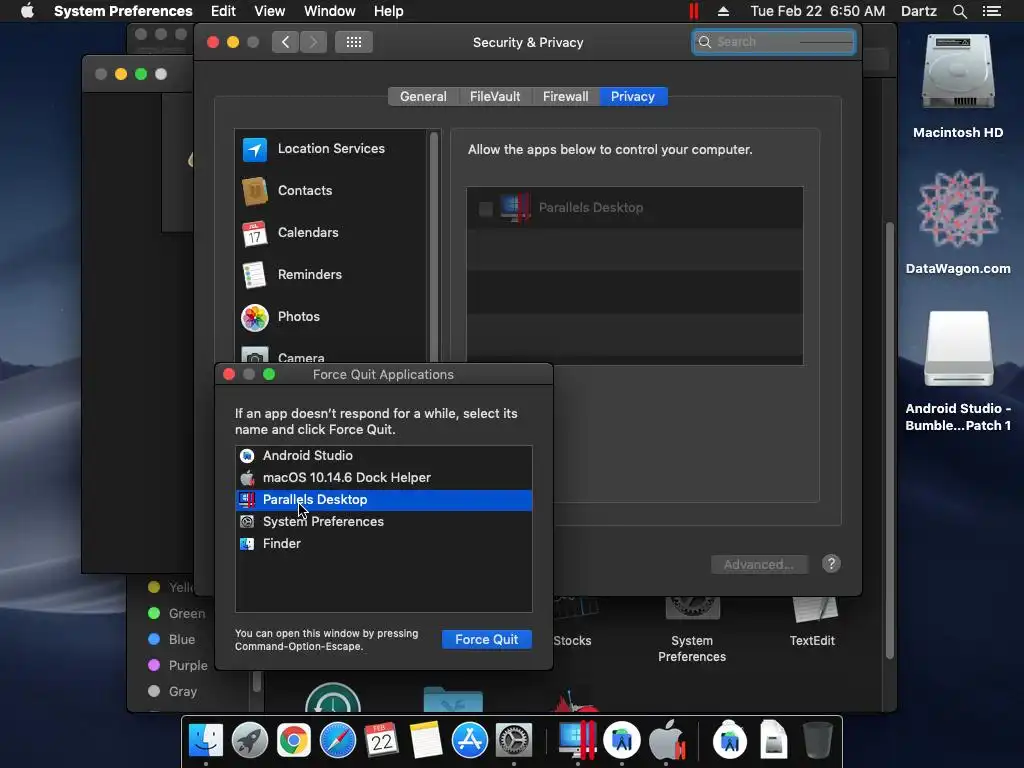Click the Parallels red bars menu bar icon
This screenshot has width=1024, height=768.
tap(694, 11)
